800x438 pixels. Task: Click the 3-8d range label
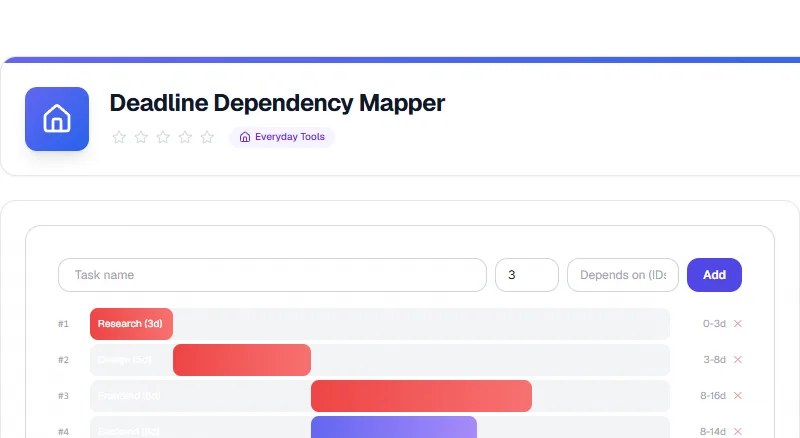[x=714, y=359]
